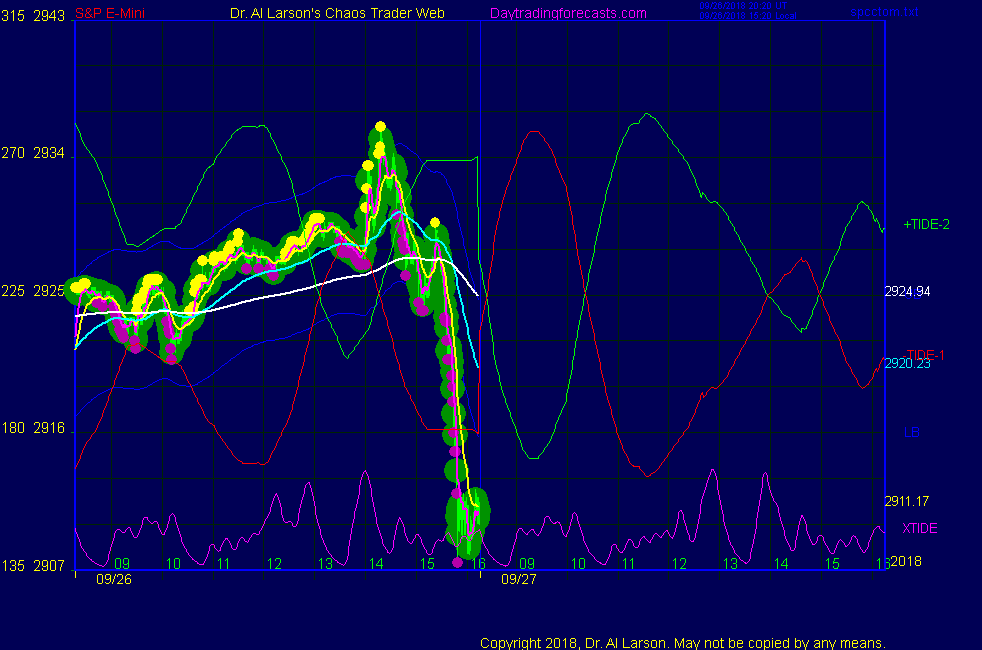The image size is (982, 650).
Task: Click the 2916 price level on left axis
Action: pyautogui.click(x=49, y=428)
